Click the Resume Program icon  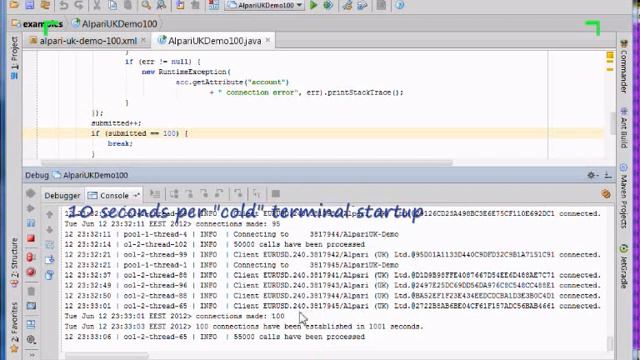[31, 208]
